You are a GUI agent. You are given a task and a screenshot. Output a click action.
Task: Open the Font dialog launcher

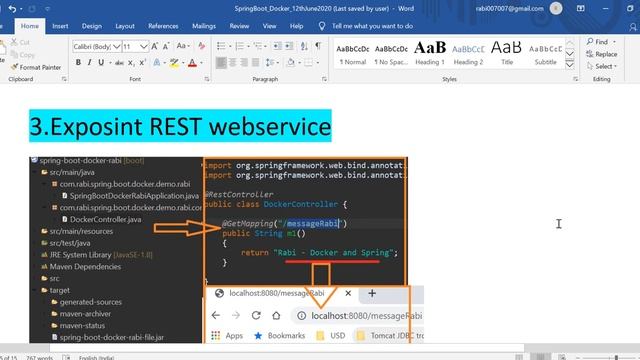tap(207, 79)
